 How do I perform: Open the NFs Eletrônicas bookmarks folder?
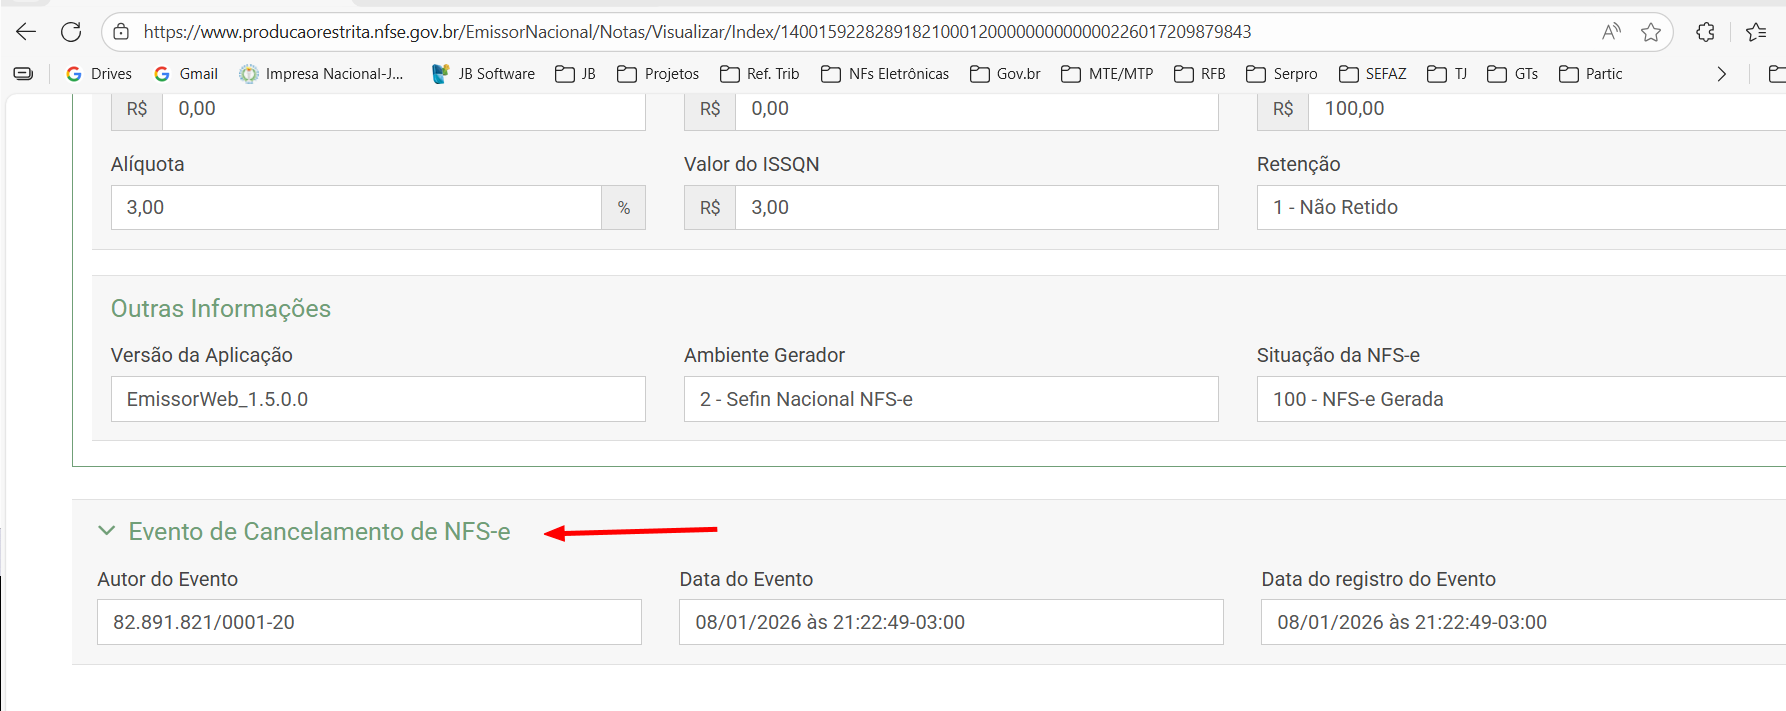point(885,74)
